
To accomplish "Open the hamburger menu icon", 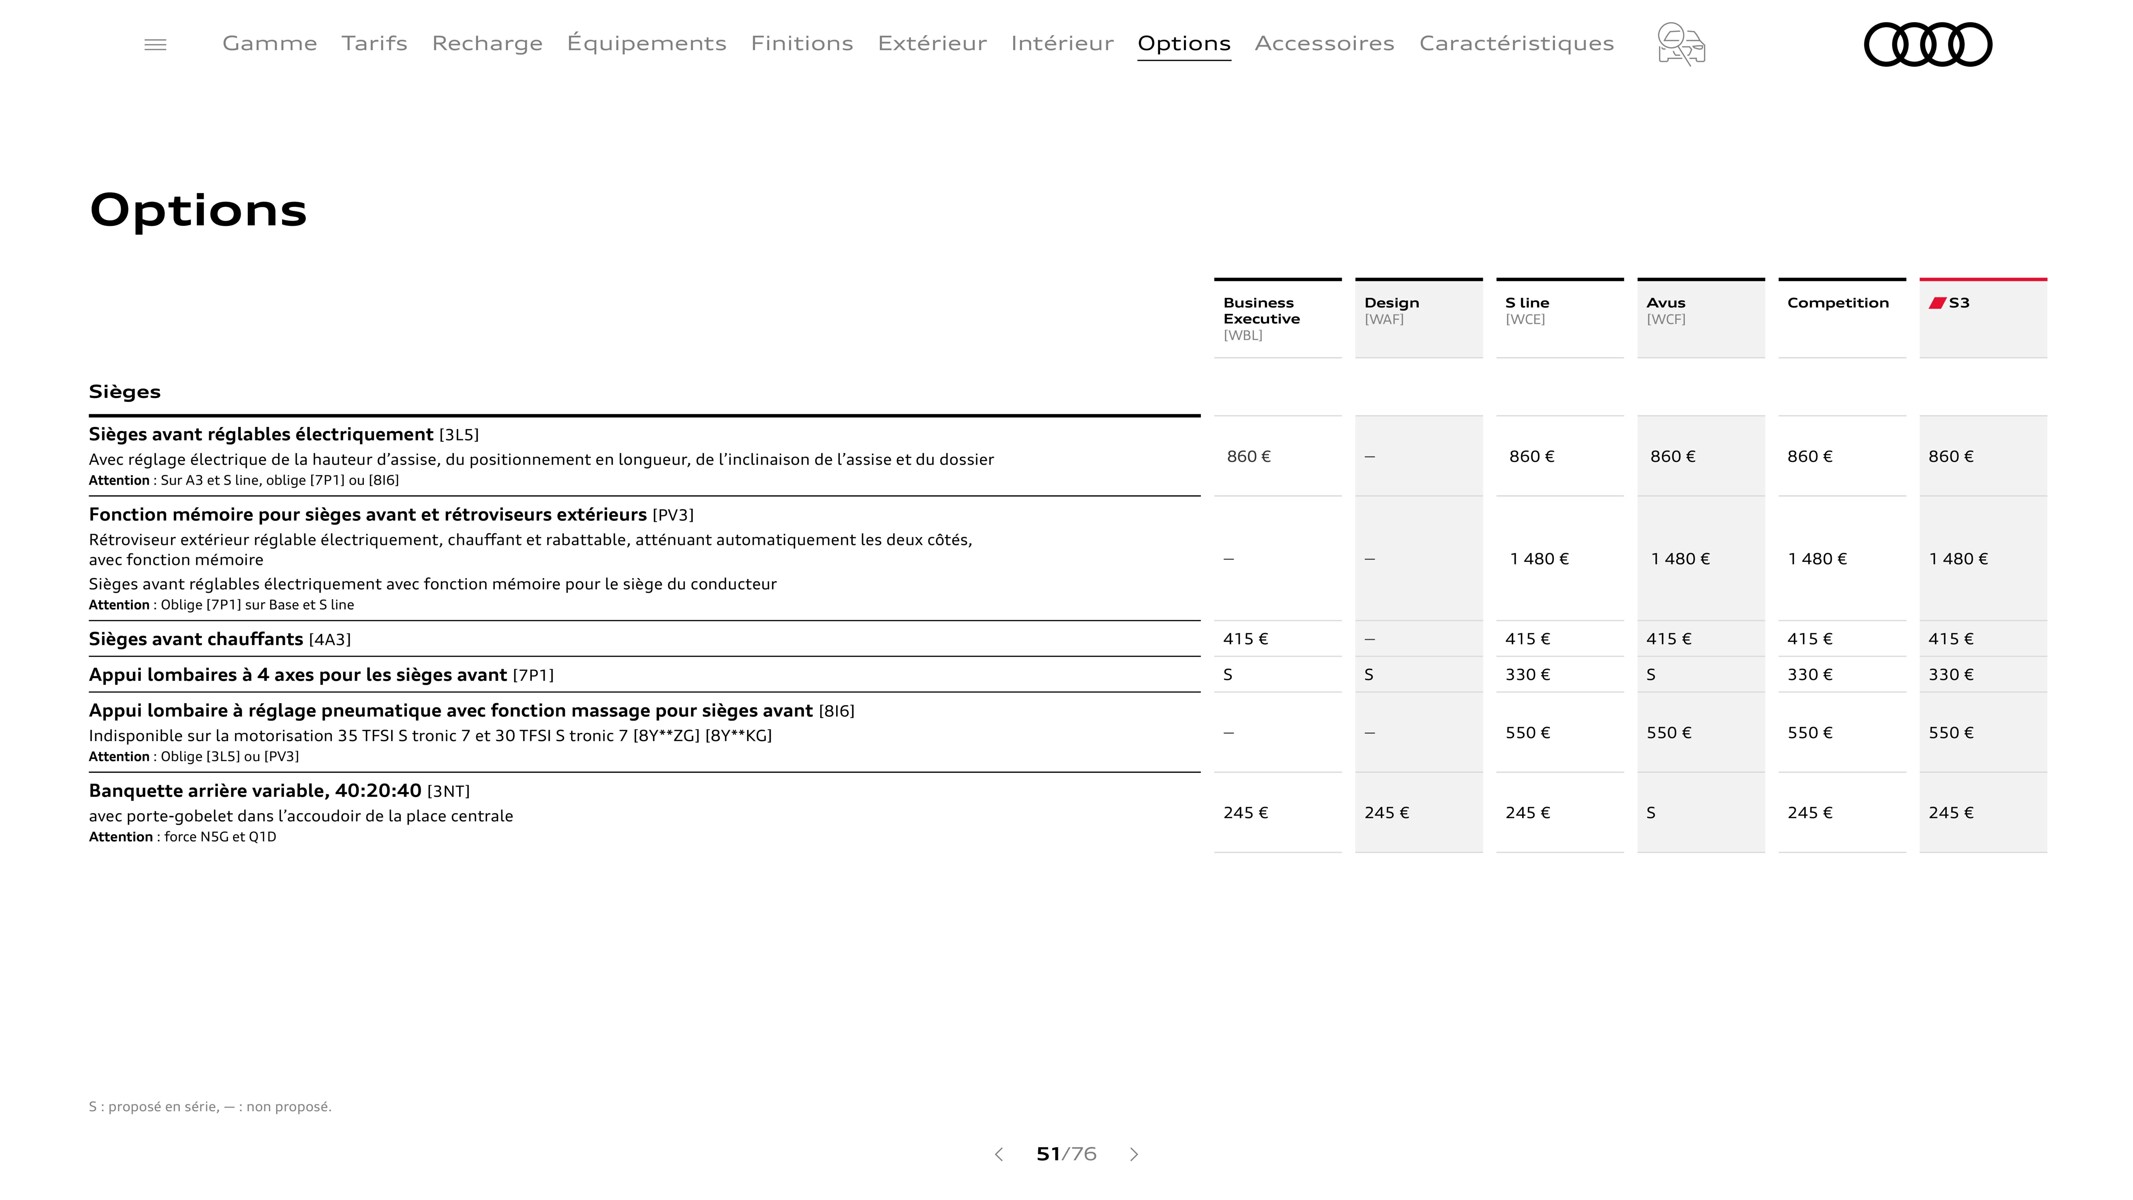I will [155, 44].
